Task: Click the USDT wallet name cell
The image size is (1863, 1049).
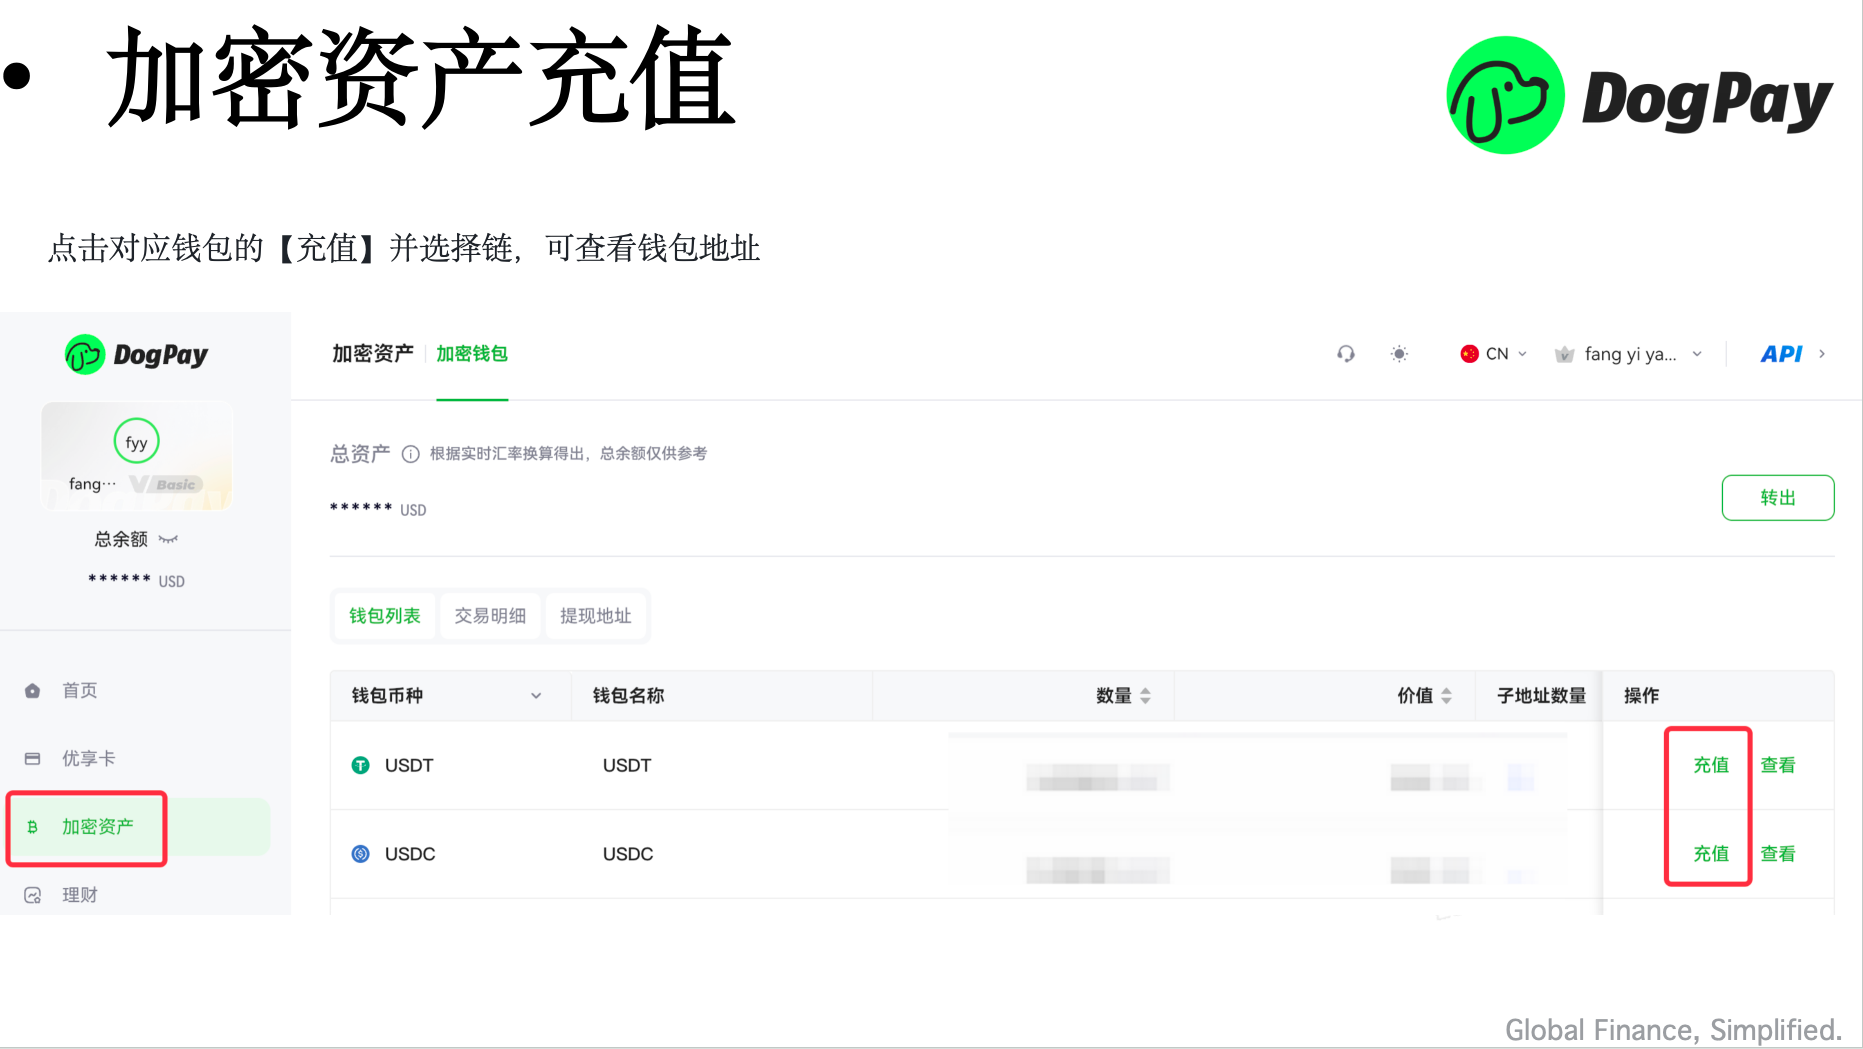Action: [x=627, y=765]
